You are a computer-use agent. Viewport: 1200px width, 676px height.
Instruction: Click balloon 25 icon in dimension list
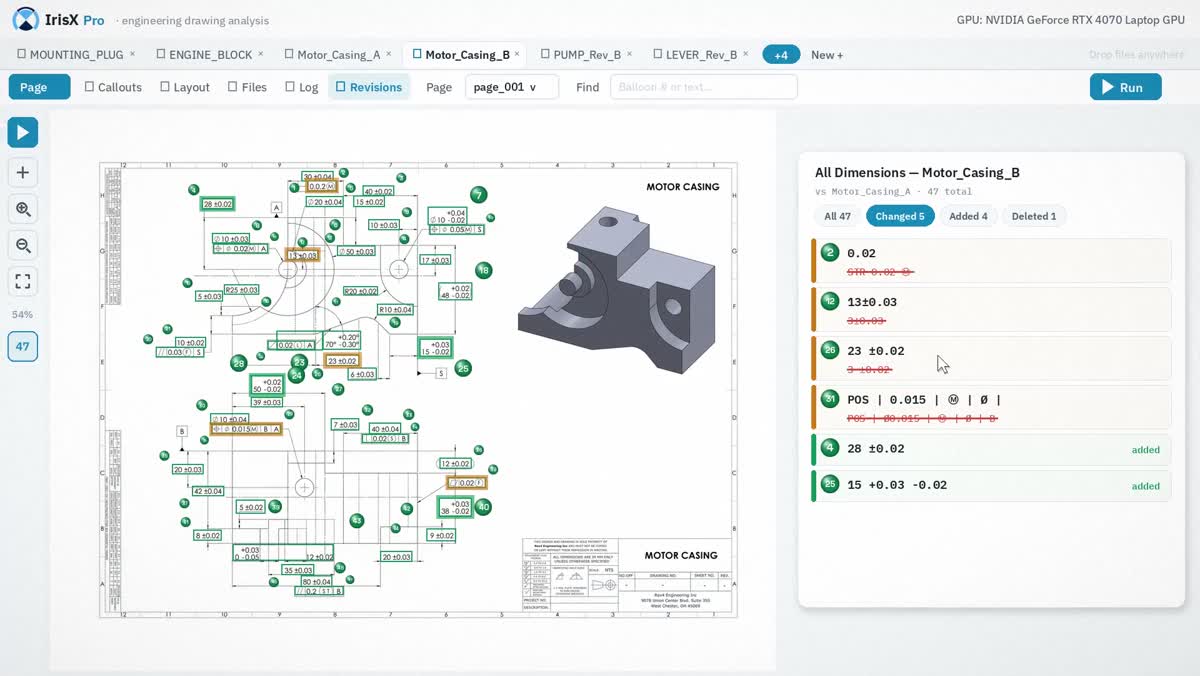pos(829,484)
